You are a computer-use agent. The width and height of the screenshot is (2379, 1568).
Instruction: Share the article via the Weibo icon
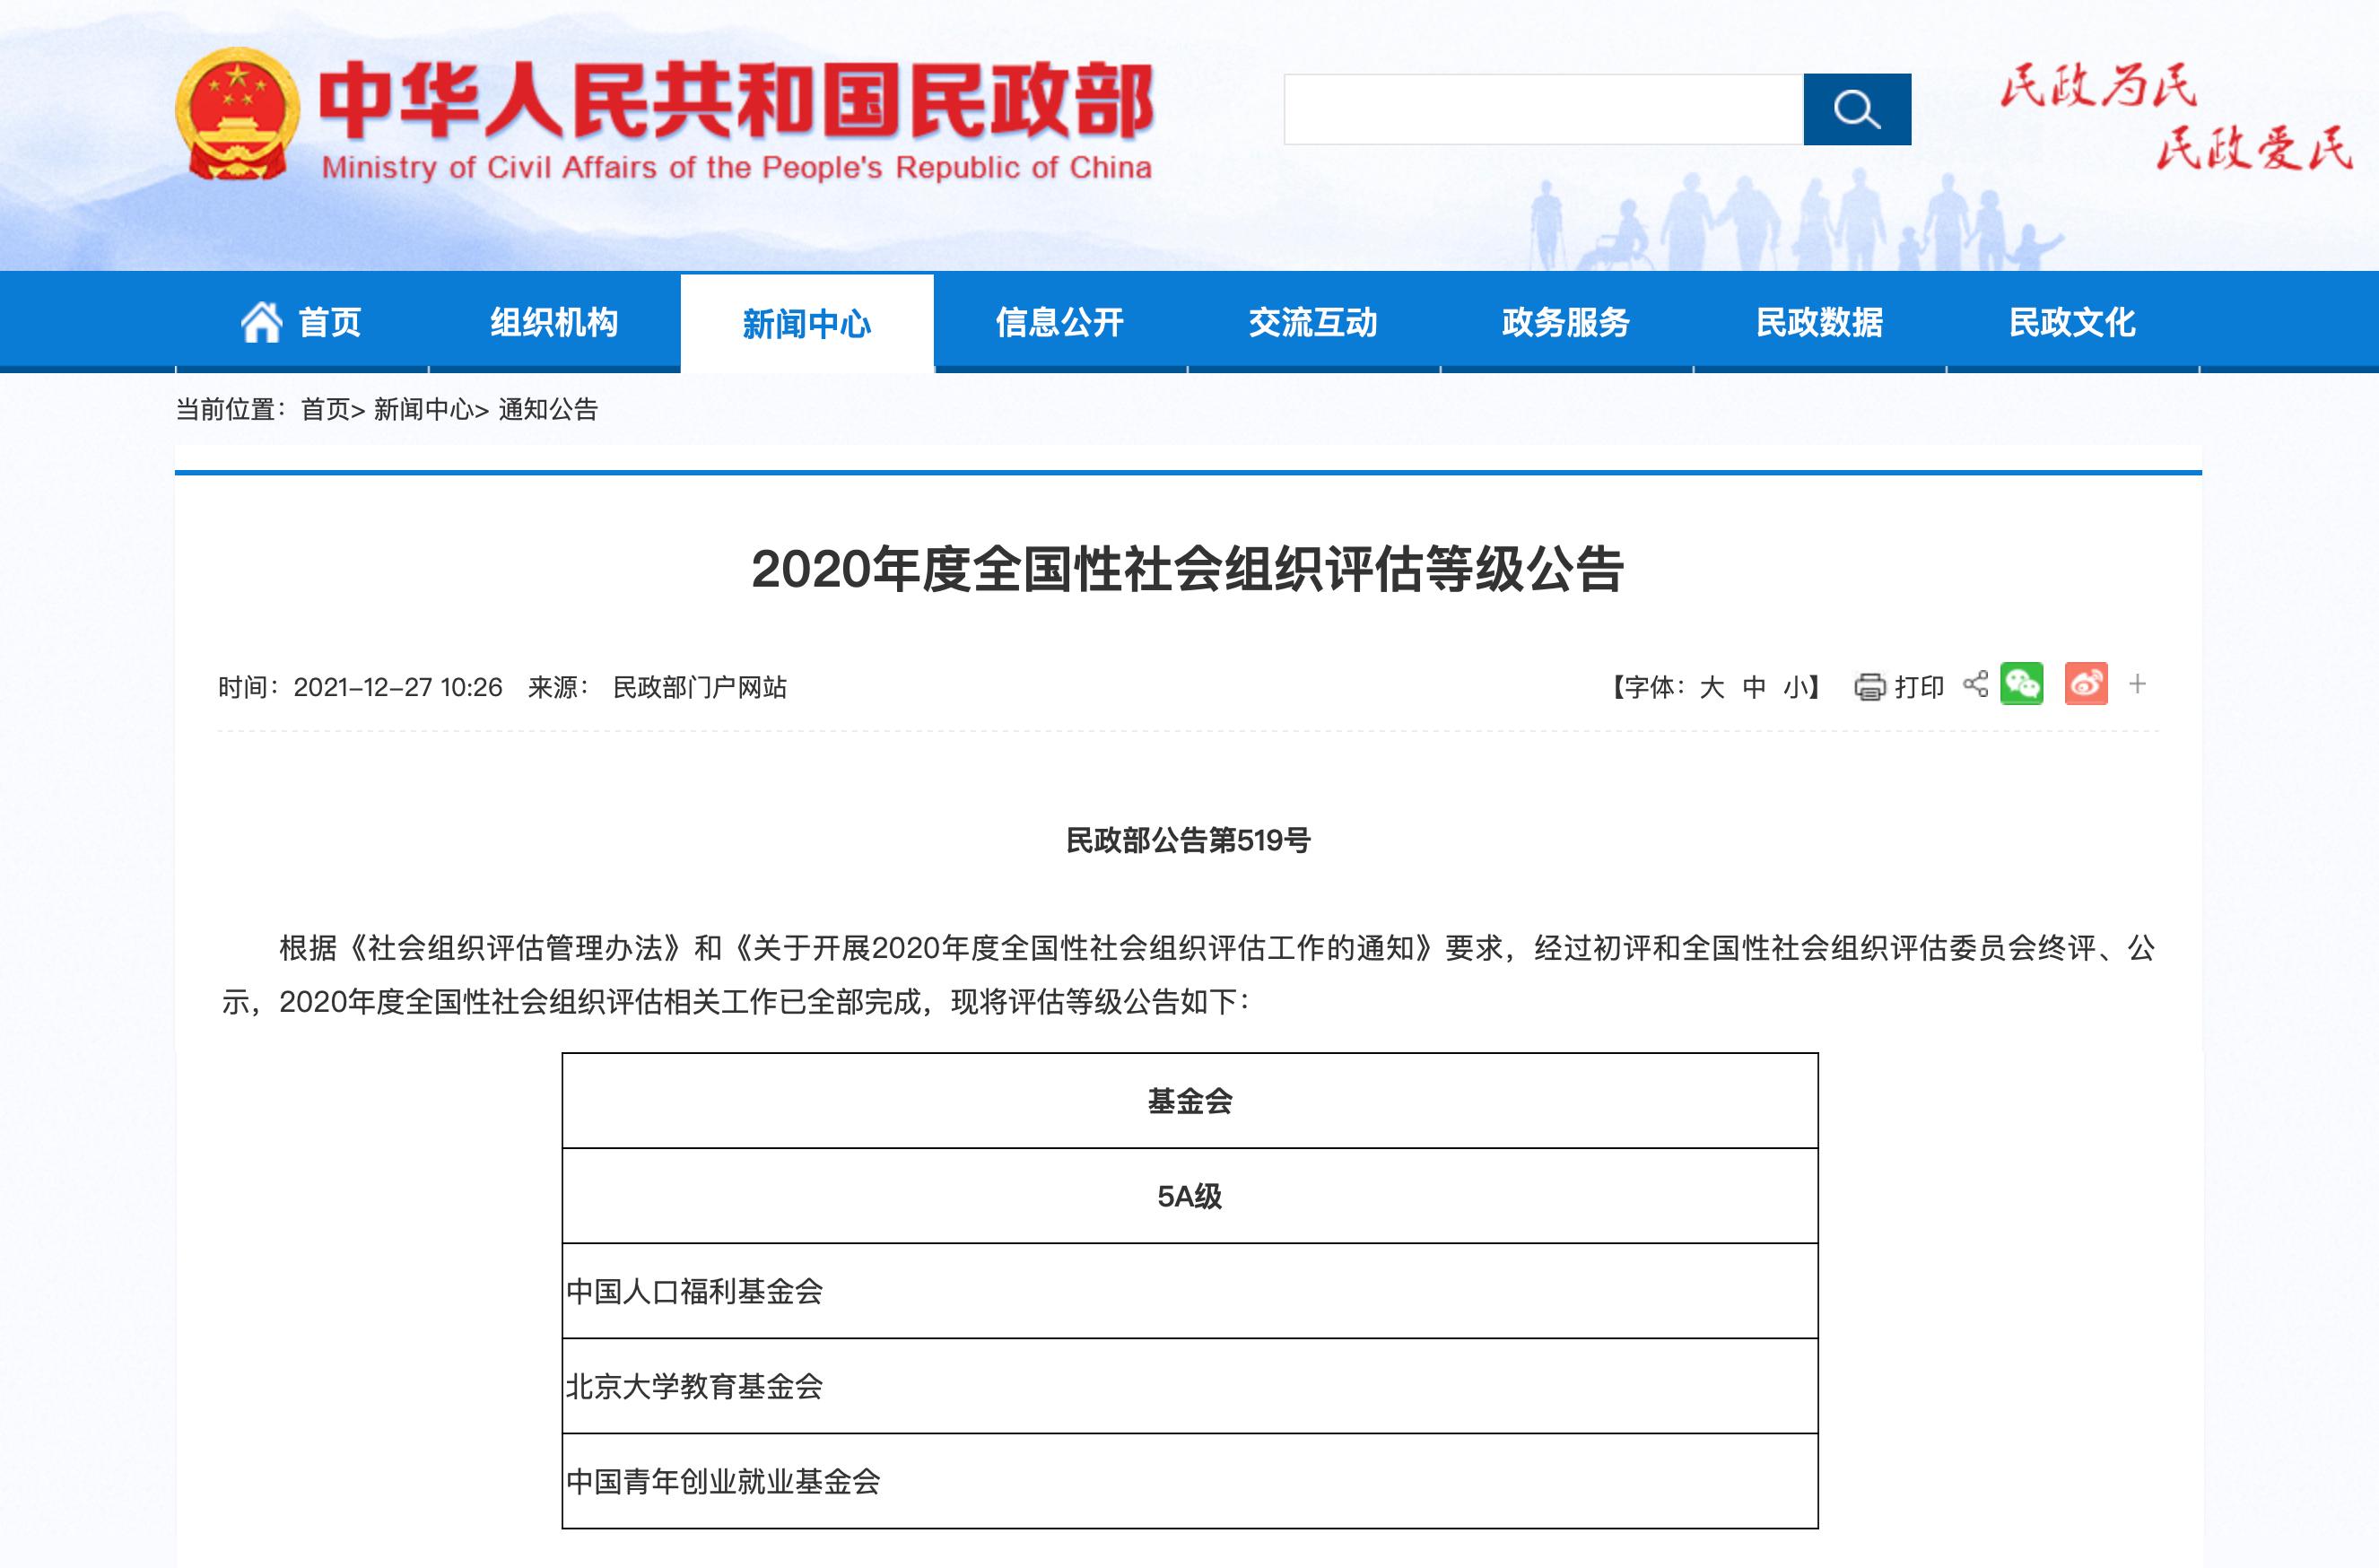2086,685
